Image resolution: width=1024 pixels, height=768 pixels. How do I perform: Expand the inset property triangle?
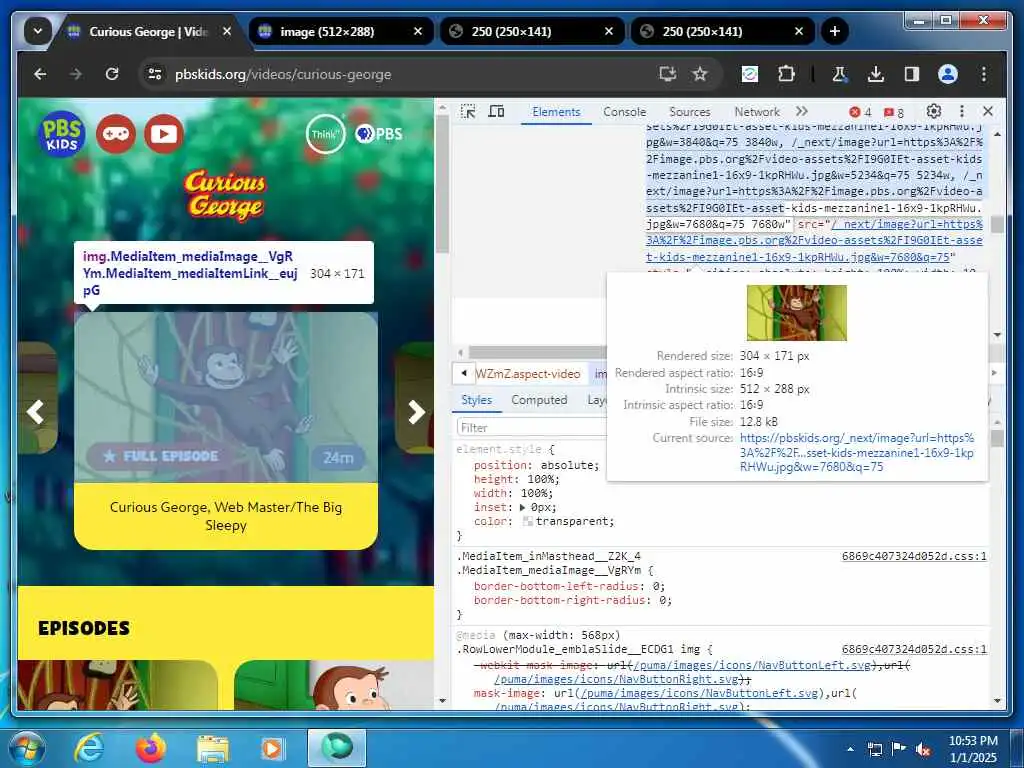522,507
